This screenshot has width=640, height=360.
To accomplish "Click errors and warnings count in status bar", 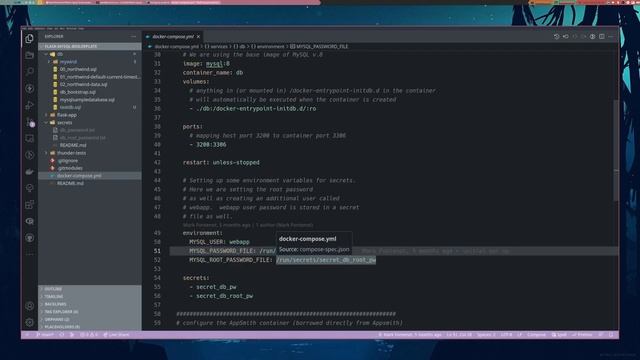I will click(x=89, y=335).
